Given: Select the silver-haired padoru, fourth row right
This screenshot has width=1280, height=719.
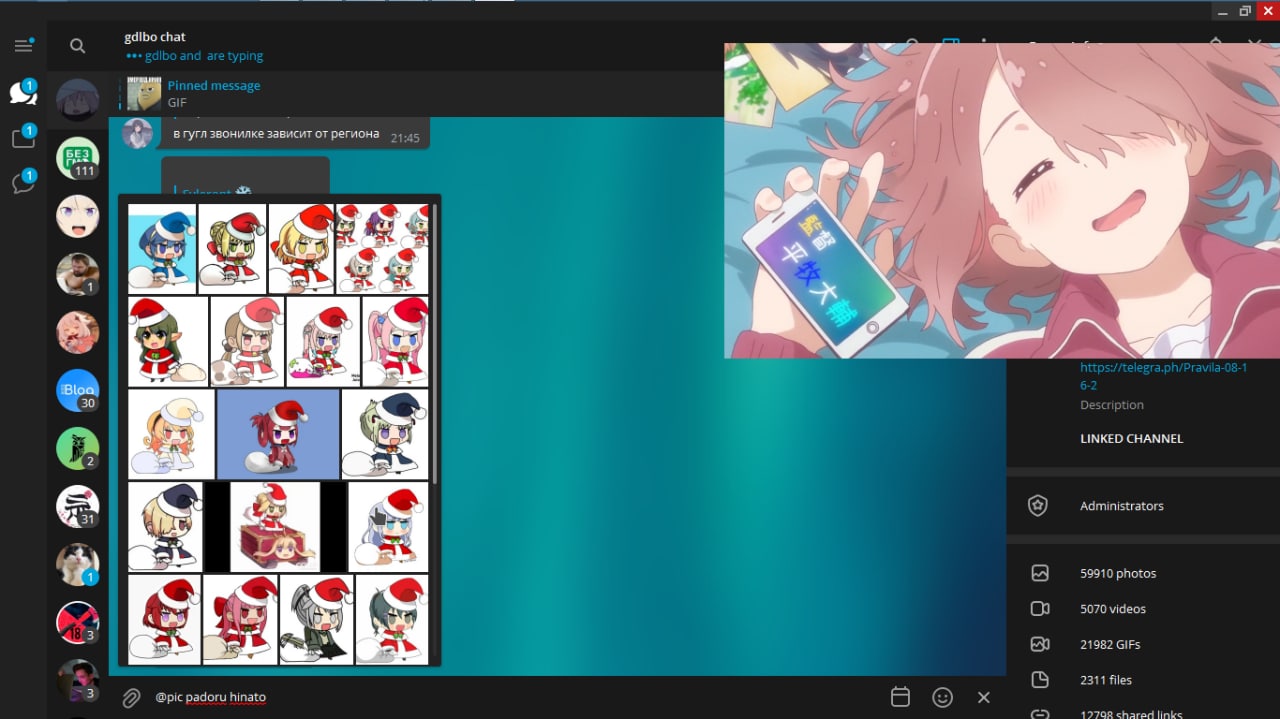Looking at the screenshot, I should 388,527.
